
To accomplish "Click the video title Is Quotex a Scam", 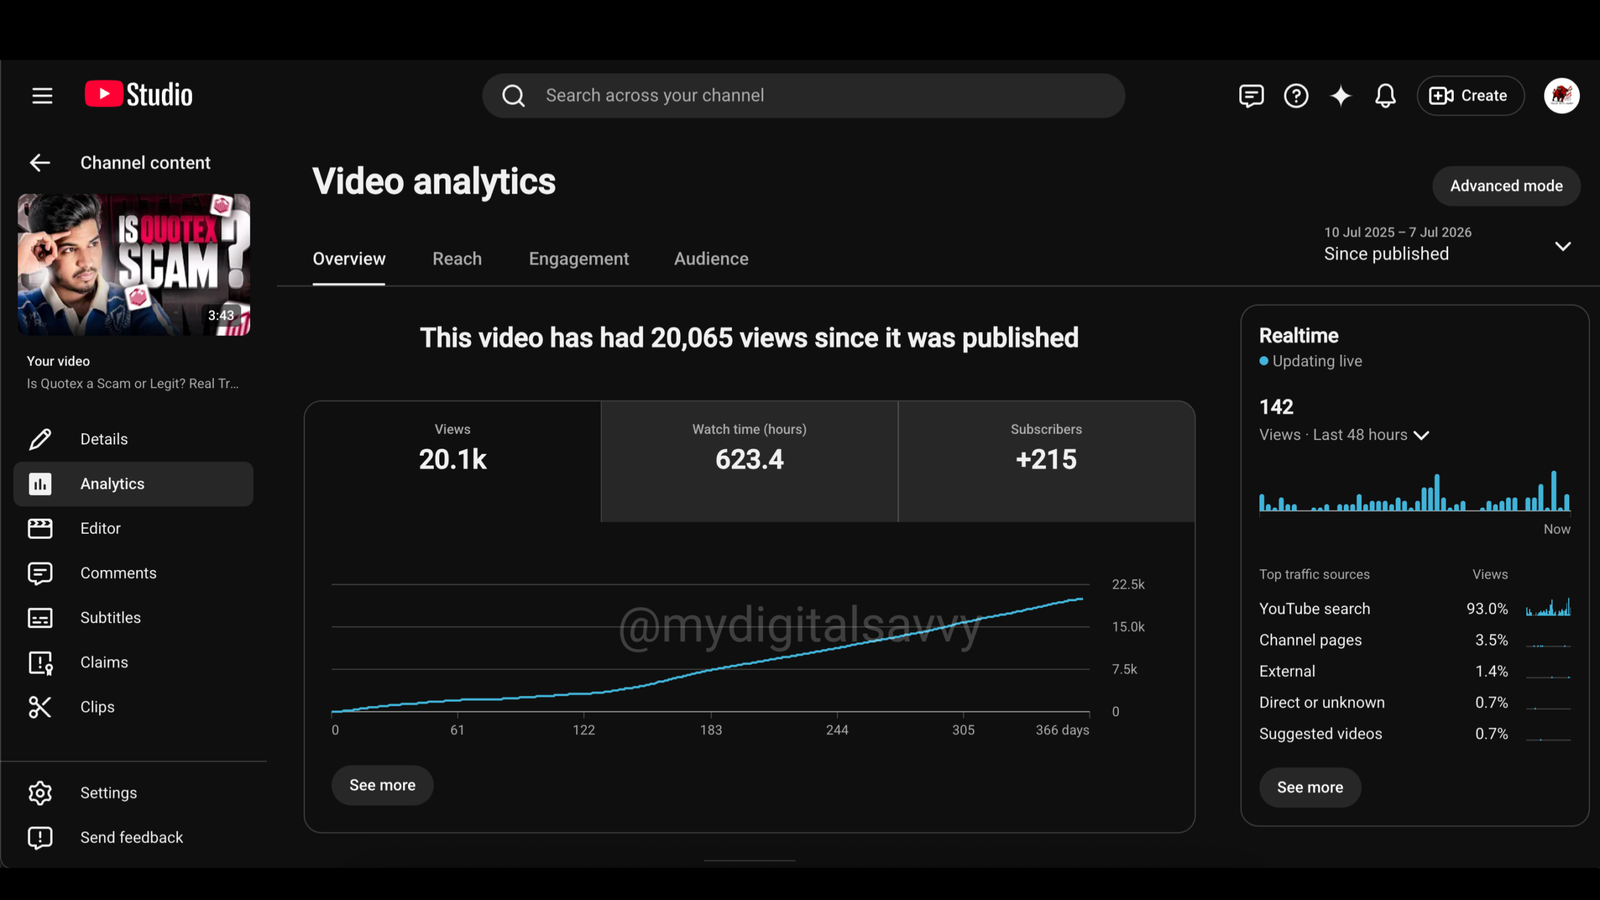I will [x=133, y=384].
